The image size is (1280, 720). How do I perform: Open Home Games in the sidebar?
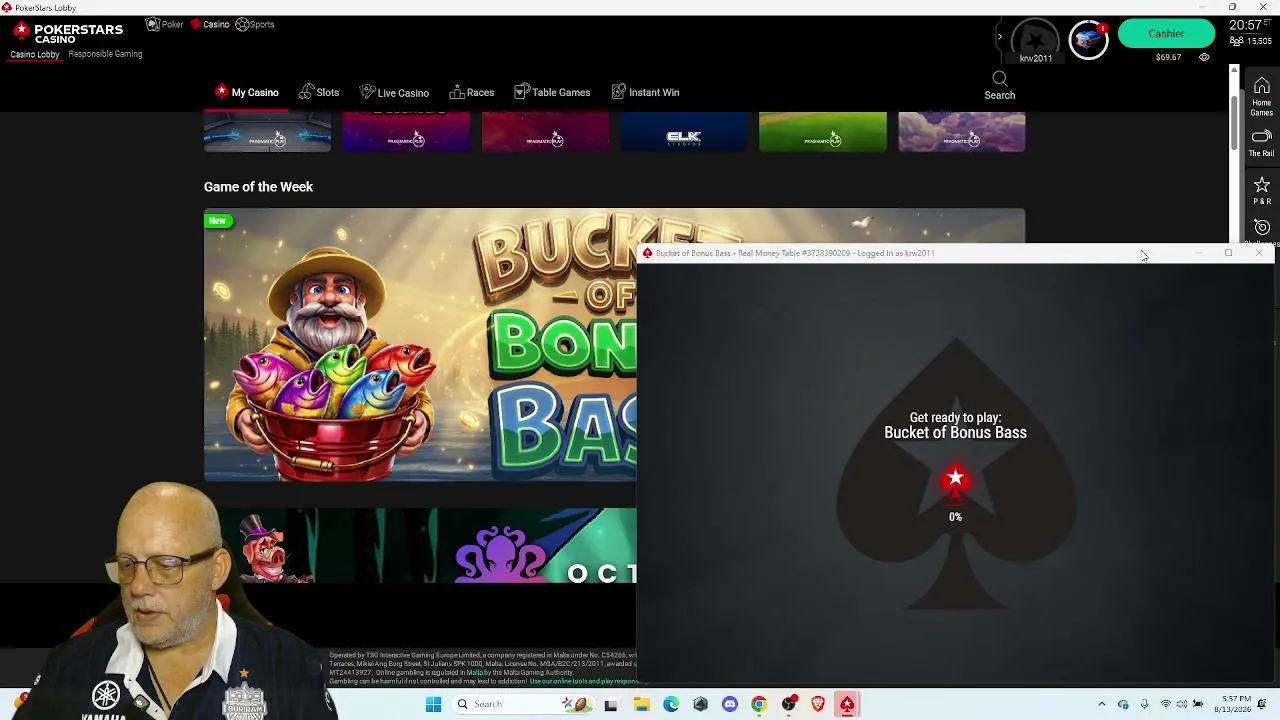[x=1262, y=96]
